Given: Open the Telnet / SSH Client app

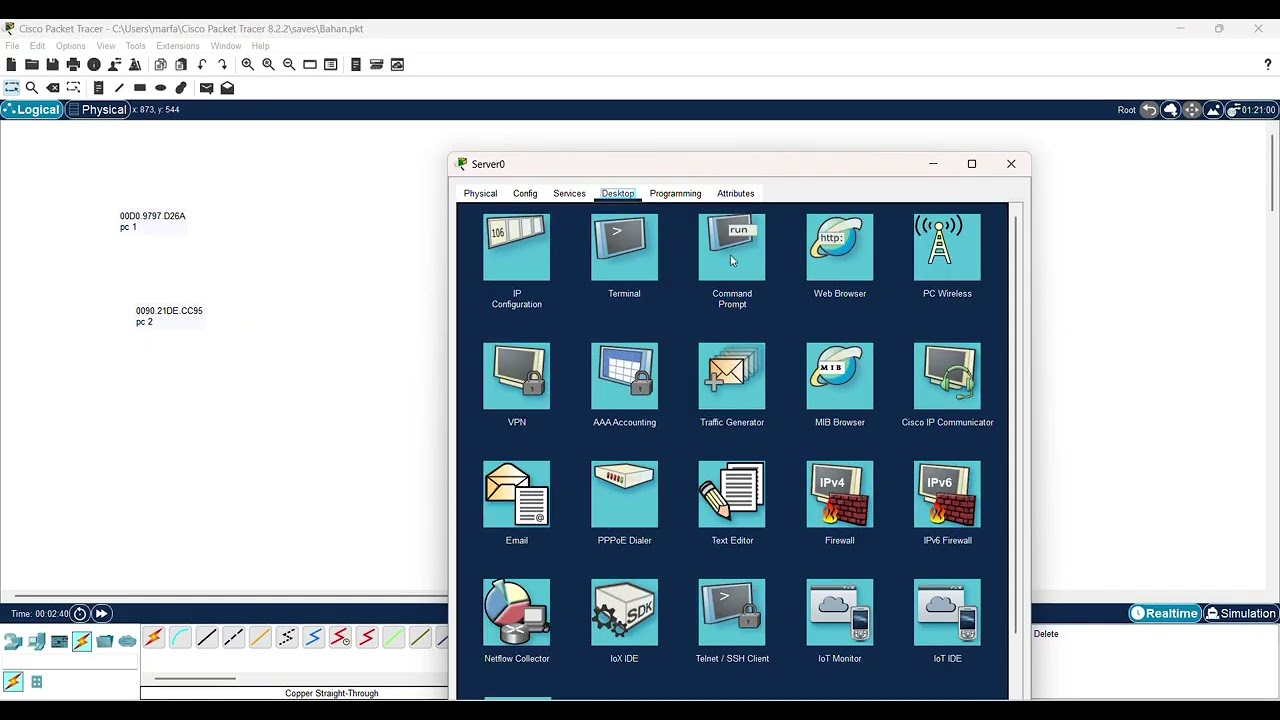Looking at the screenshot, I should 732,612.
